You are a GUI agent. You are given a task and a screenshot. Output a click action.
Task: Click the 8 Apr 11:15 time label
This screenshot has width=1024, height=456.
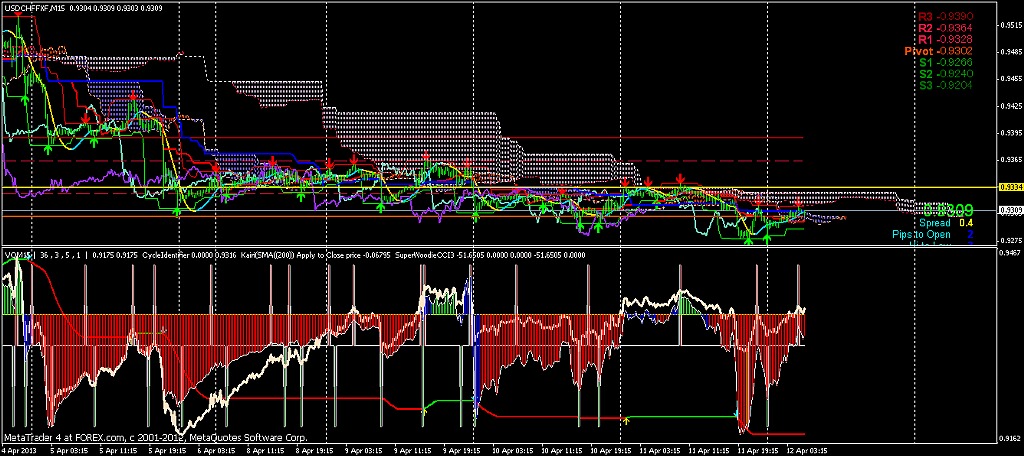[266, 449]
